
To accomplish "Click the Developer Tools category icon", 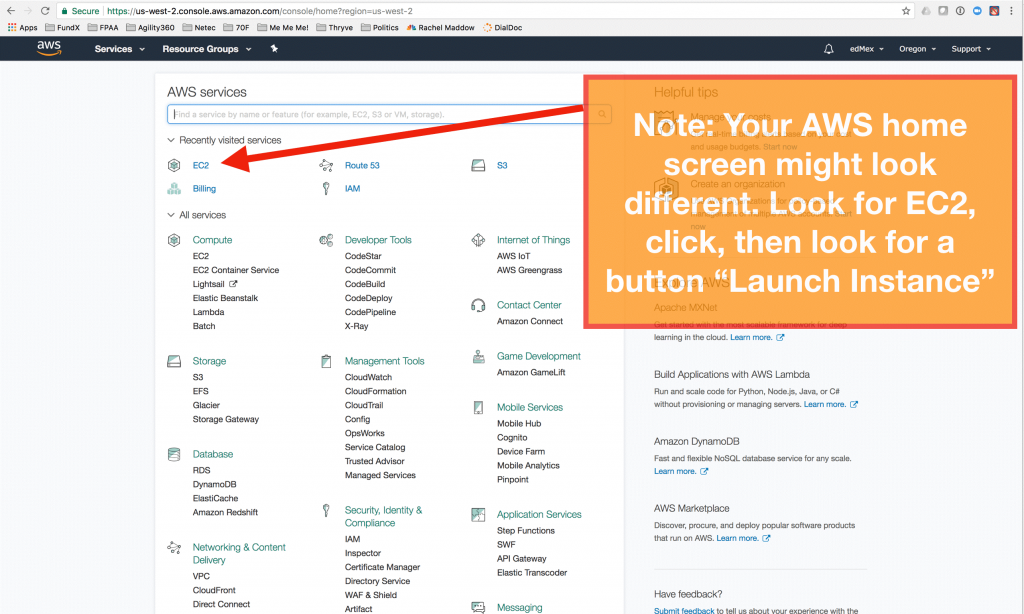I will (x=326, y=240).
